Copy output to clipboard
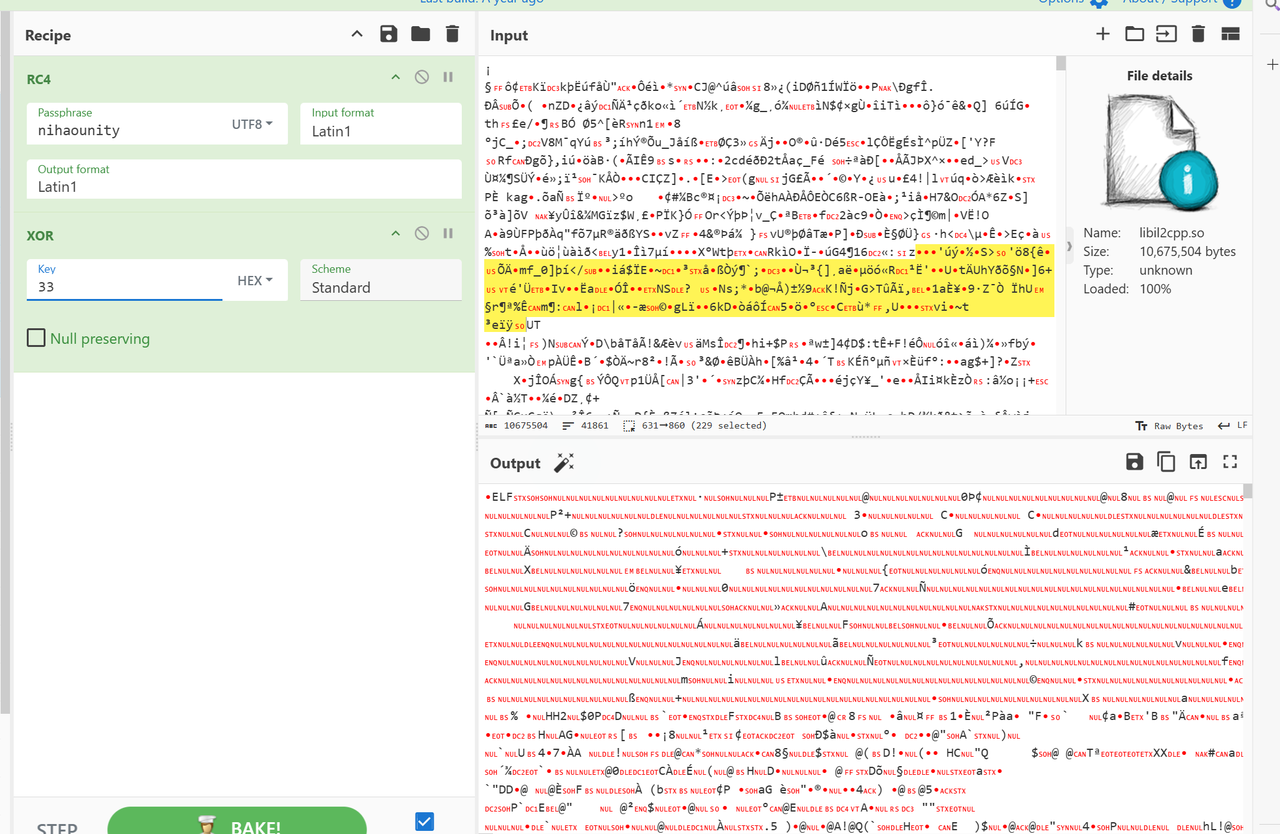1280x834 pixels. (x=1166, y=462)
